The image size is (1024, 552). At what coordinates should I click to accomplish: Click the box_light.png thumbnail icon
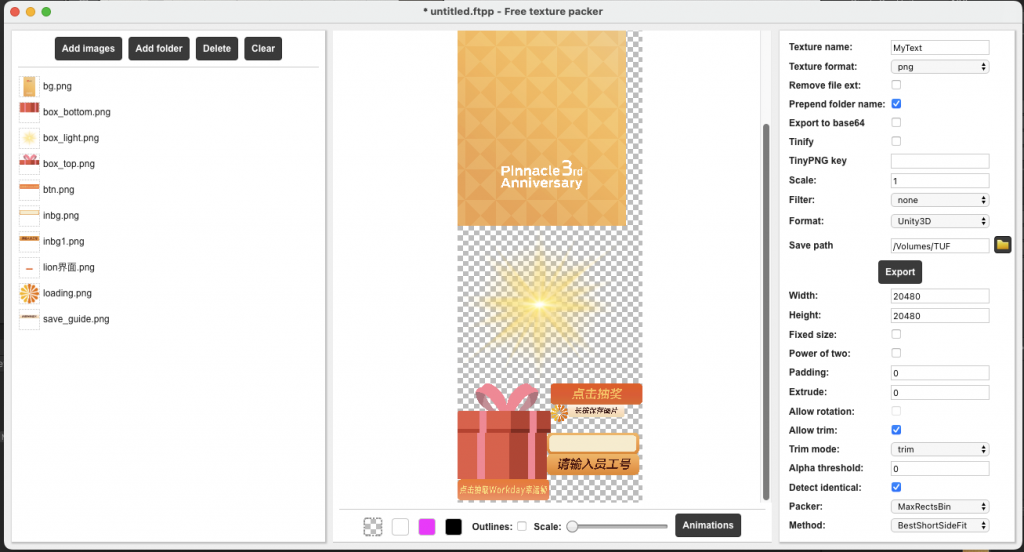pyautogui.click(x=29, y=138)
